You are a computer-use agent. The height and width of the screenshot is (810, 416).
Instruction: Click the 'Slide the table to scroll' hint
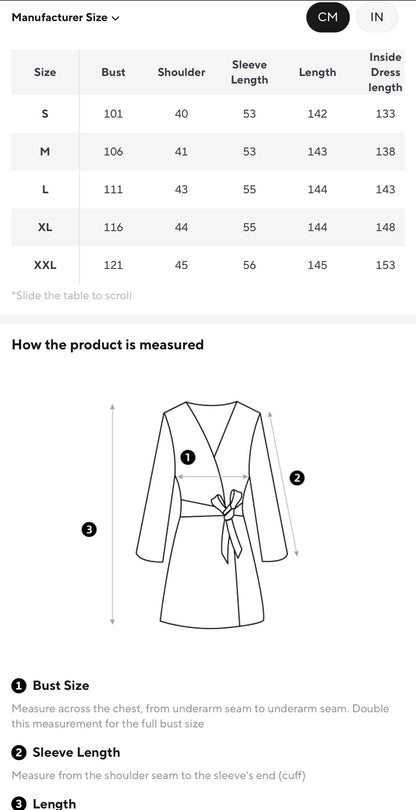[x=71, y=295]
